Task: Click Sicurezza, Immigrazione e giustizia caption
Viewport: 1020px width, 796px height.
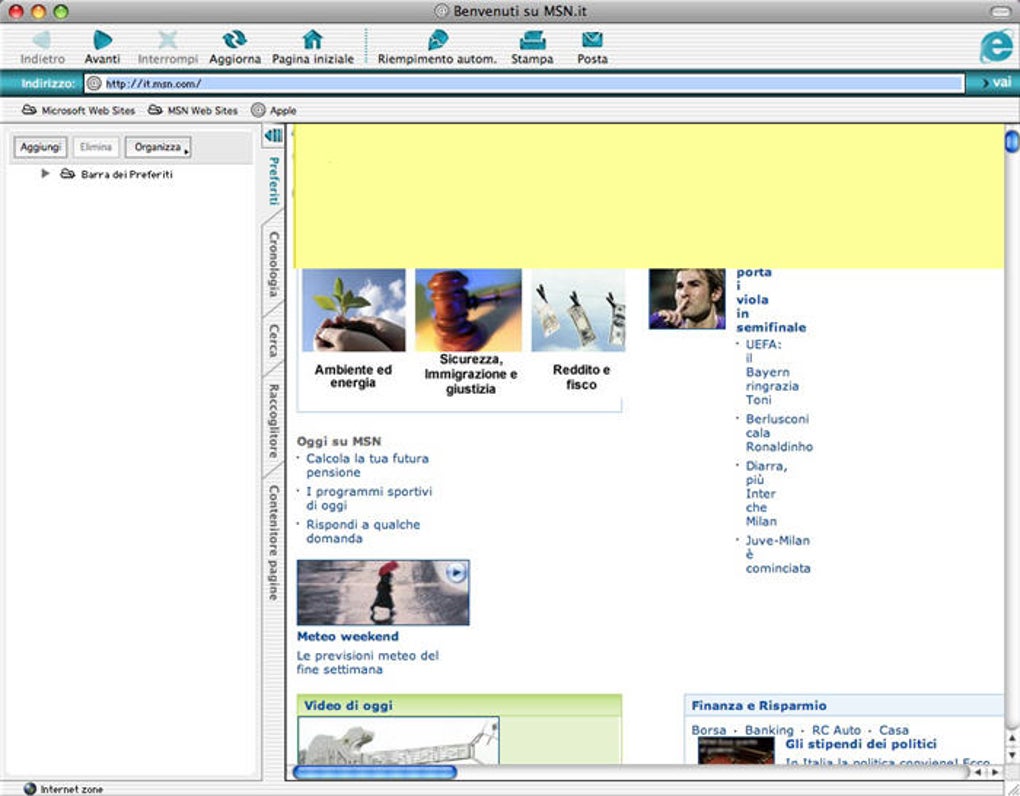Action: tap(470, 374)
